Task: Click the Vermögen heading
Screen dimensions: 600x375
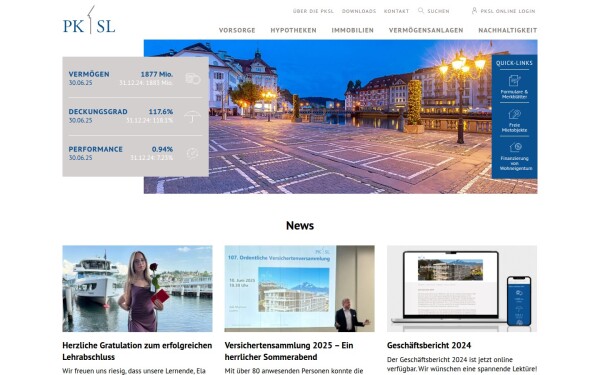Action: 89,74
